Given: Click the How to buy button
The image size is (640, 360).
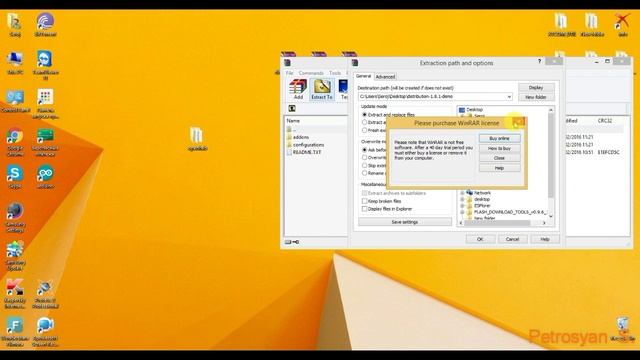Looking at the screenshot, I should (499, 149).
